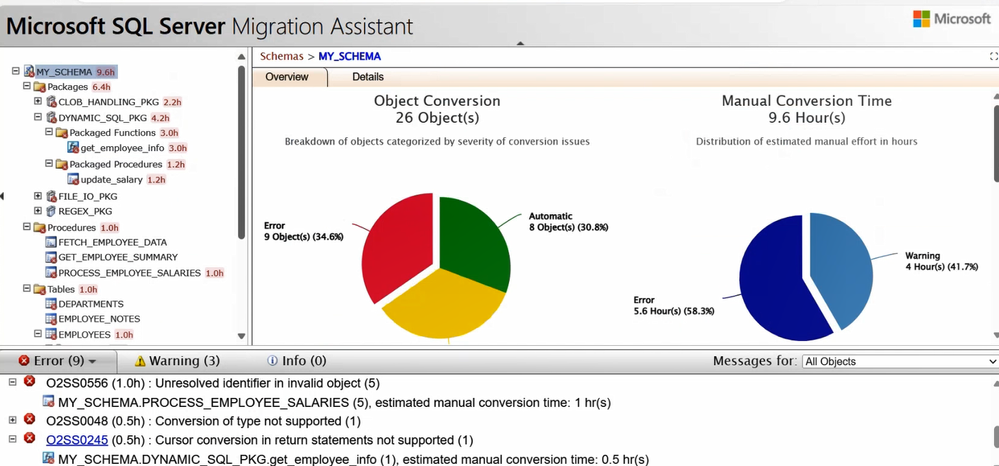The image size is (999, 466).
Task: Click the Tables folder icon
Action: tap(40, 289)
